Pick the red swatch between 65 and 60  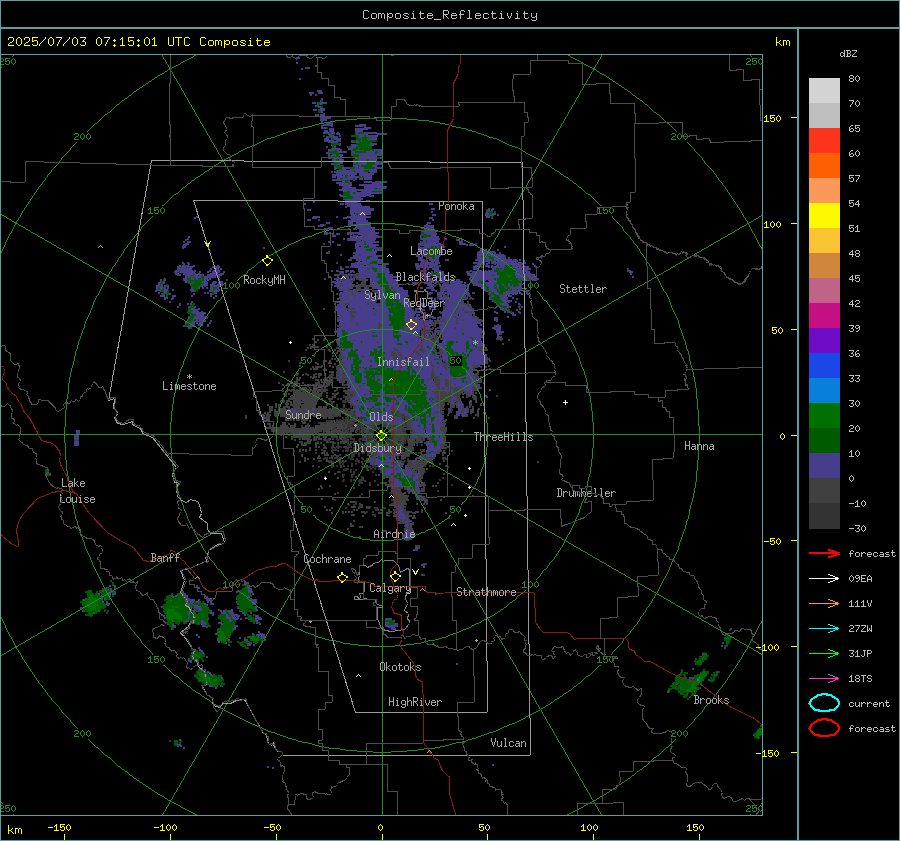pos(824,141)
